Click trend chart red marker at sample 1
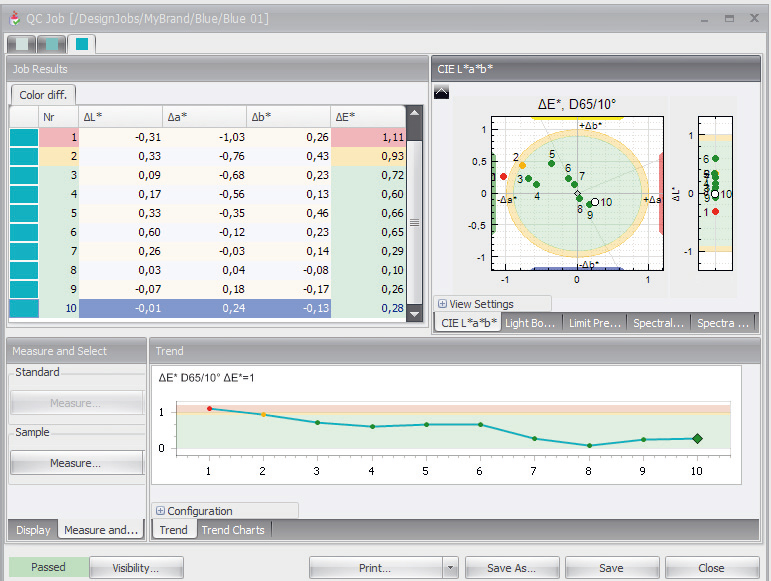771x581 pixels. pyautogui.click(x=209, y=408)
